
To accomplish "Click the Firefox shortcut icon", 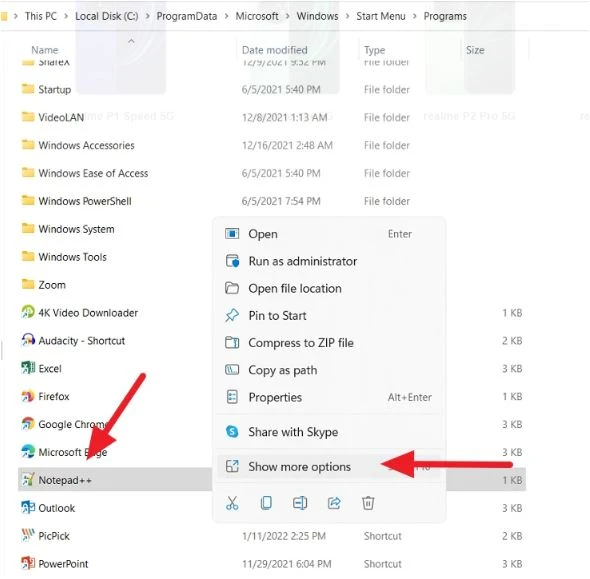I will [x=28, y=396].
